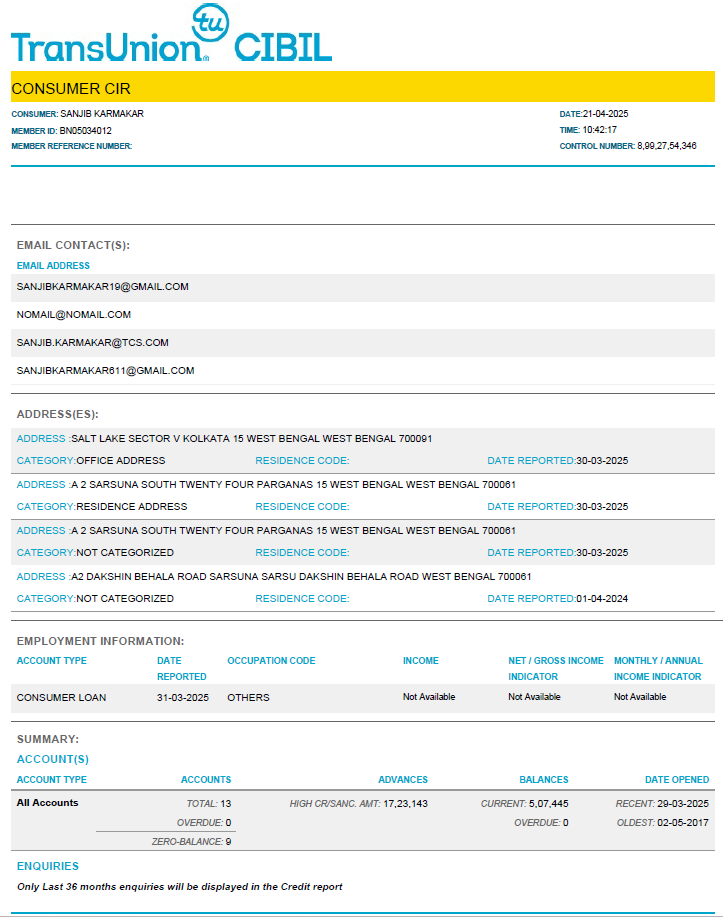Click the ACCOUNT(S) subheading
This screenshot has width=723, height=917.
(53, 759)
